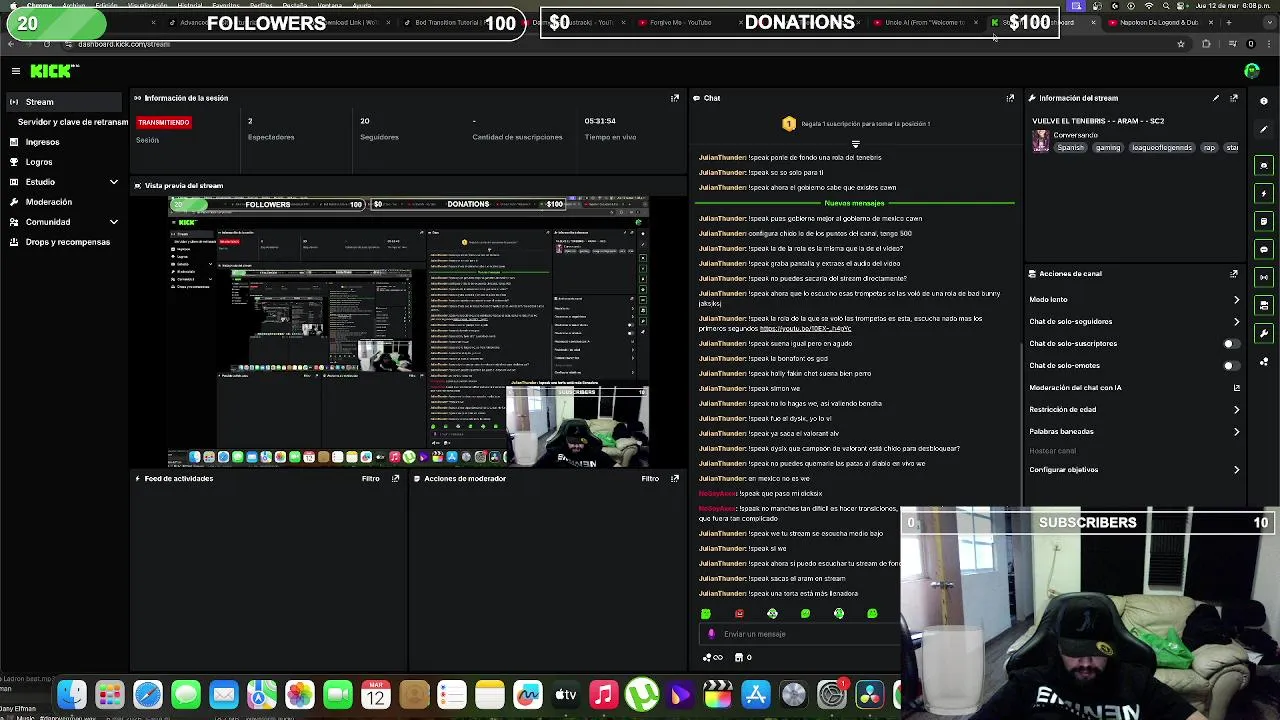Pop out the Chat panel
The width and height of the screenshot is (1280, 720).
[x=1010, y=98]
